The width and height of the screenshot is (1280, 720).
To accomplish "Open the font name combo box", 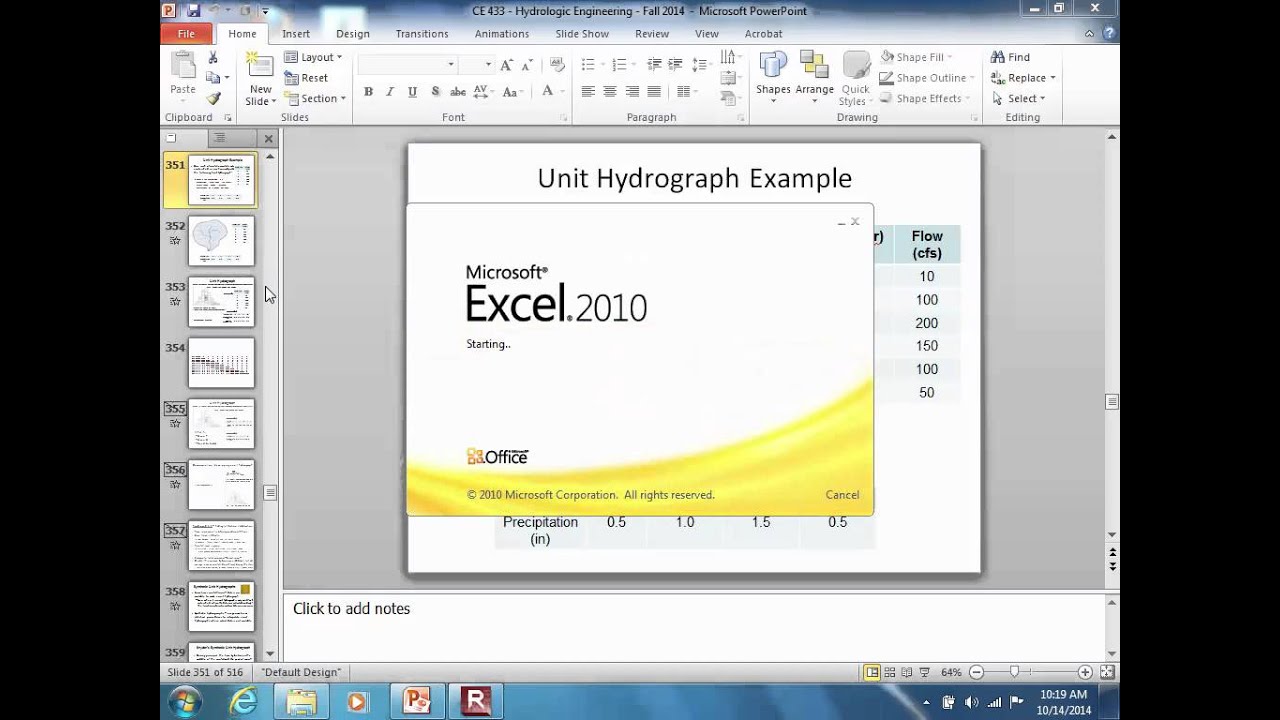I will click(407, 64).
